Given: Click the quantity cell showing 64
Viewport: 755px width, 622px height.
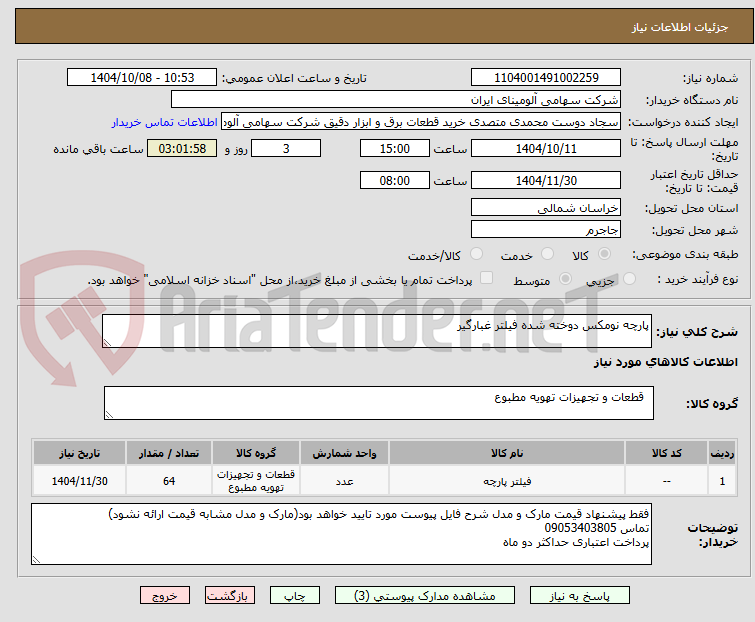Looking at the screenshot, I should 169,481.
